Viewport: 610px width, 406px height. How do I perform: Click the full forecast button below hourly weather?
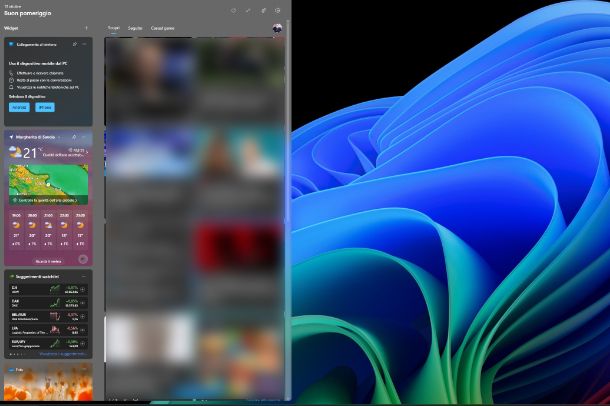click(48, 261)
